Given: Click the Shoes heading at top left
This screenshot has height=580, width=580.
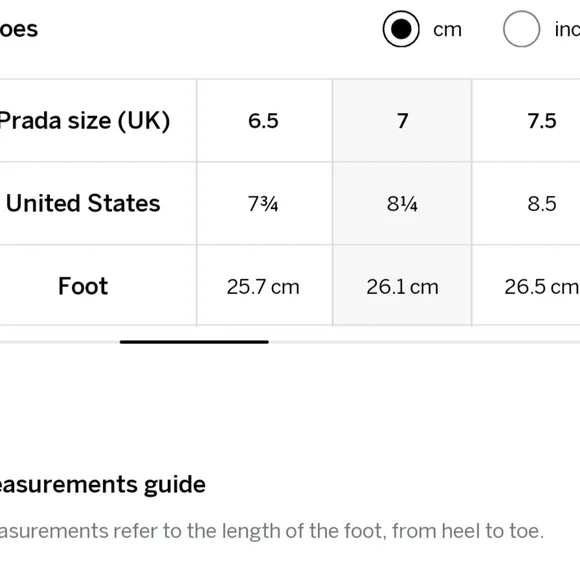Looking at the screenshot, I should (x=18, y=29).
